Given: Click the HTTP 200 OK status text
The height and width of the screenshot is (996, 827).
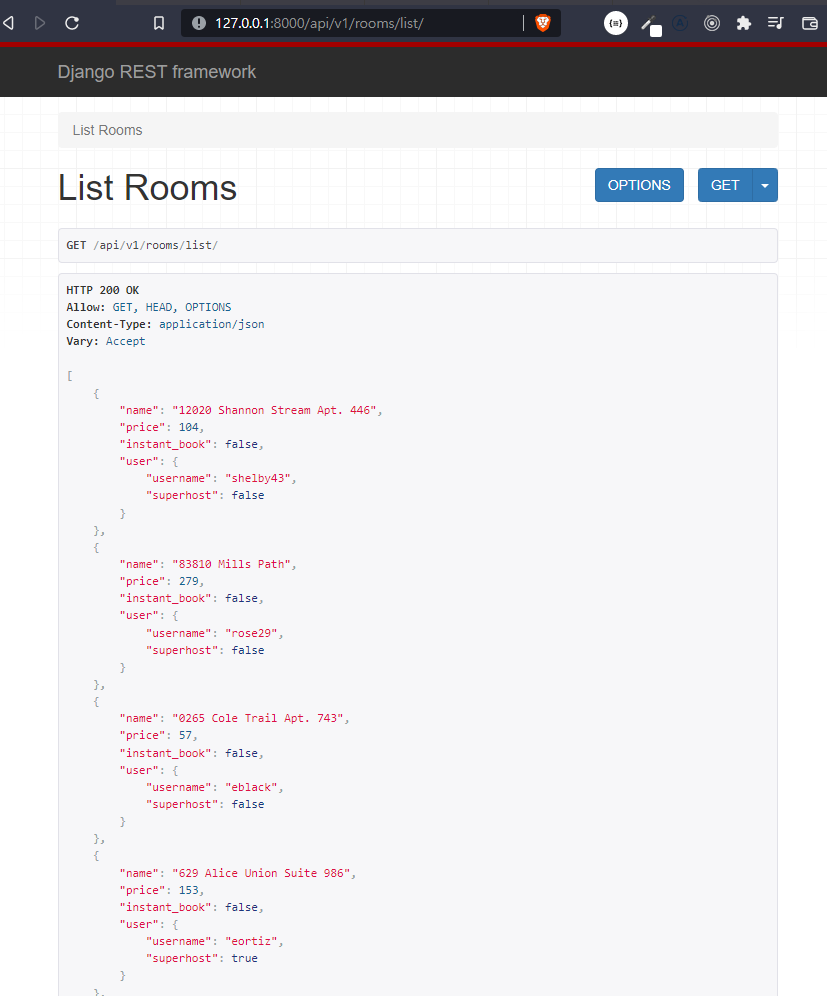Looking at the screenshot, I should [103, 290].
